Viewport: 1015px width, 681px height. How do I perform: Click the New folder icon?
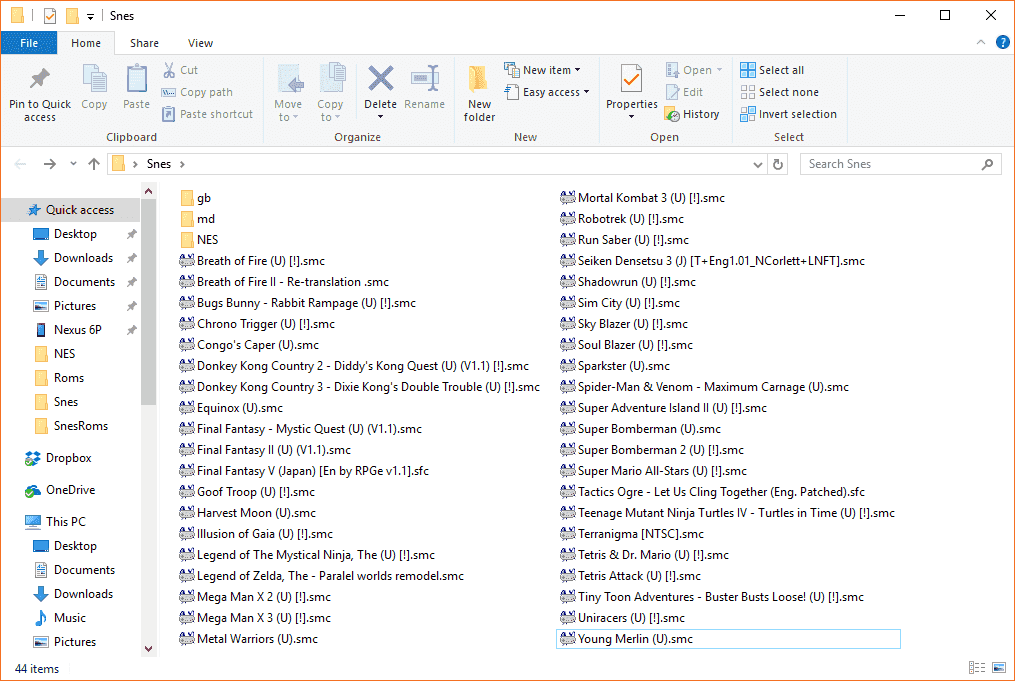click(478, 80)
